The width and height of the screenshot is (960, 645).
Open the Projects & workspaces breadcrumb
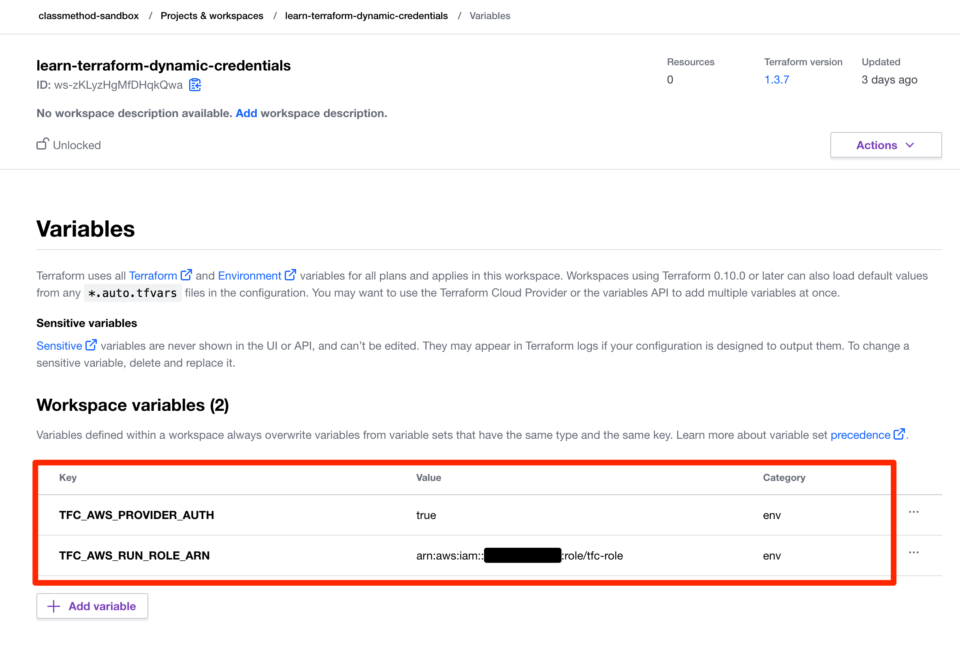click(x=212, y=16)
